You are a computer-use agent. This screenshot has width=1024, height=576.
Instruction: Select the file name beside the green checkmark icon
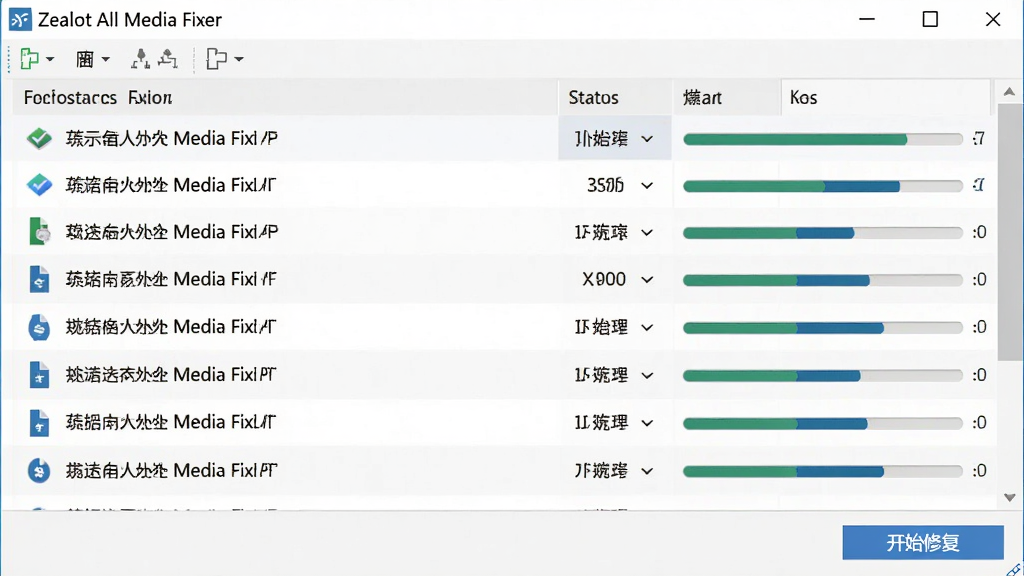[172, 138]
